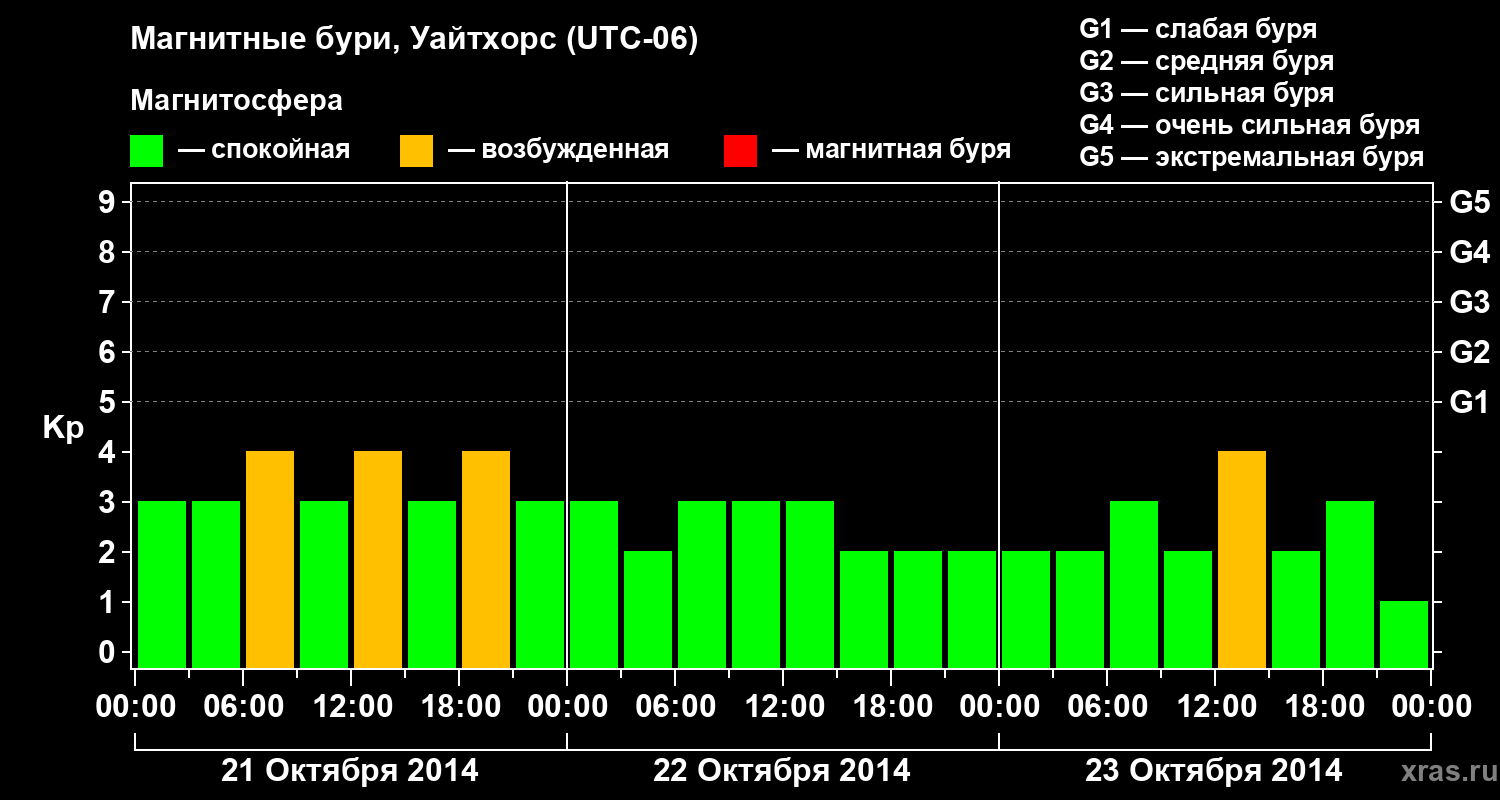1500x800 pixels.
Task: Click the '— спокойная' legend label
Action: point(264,151)
